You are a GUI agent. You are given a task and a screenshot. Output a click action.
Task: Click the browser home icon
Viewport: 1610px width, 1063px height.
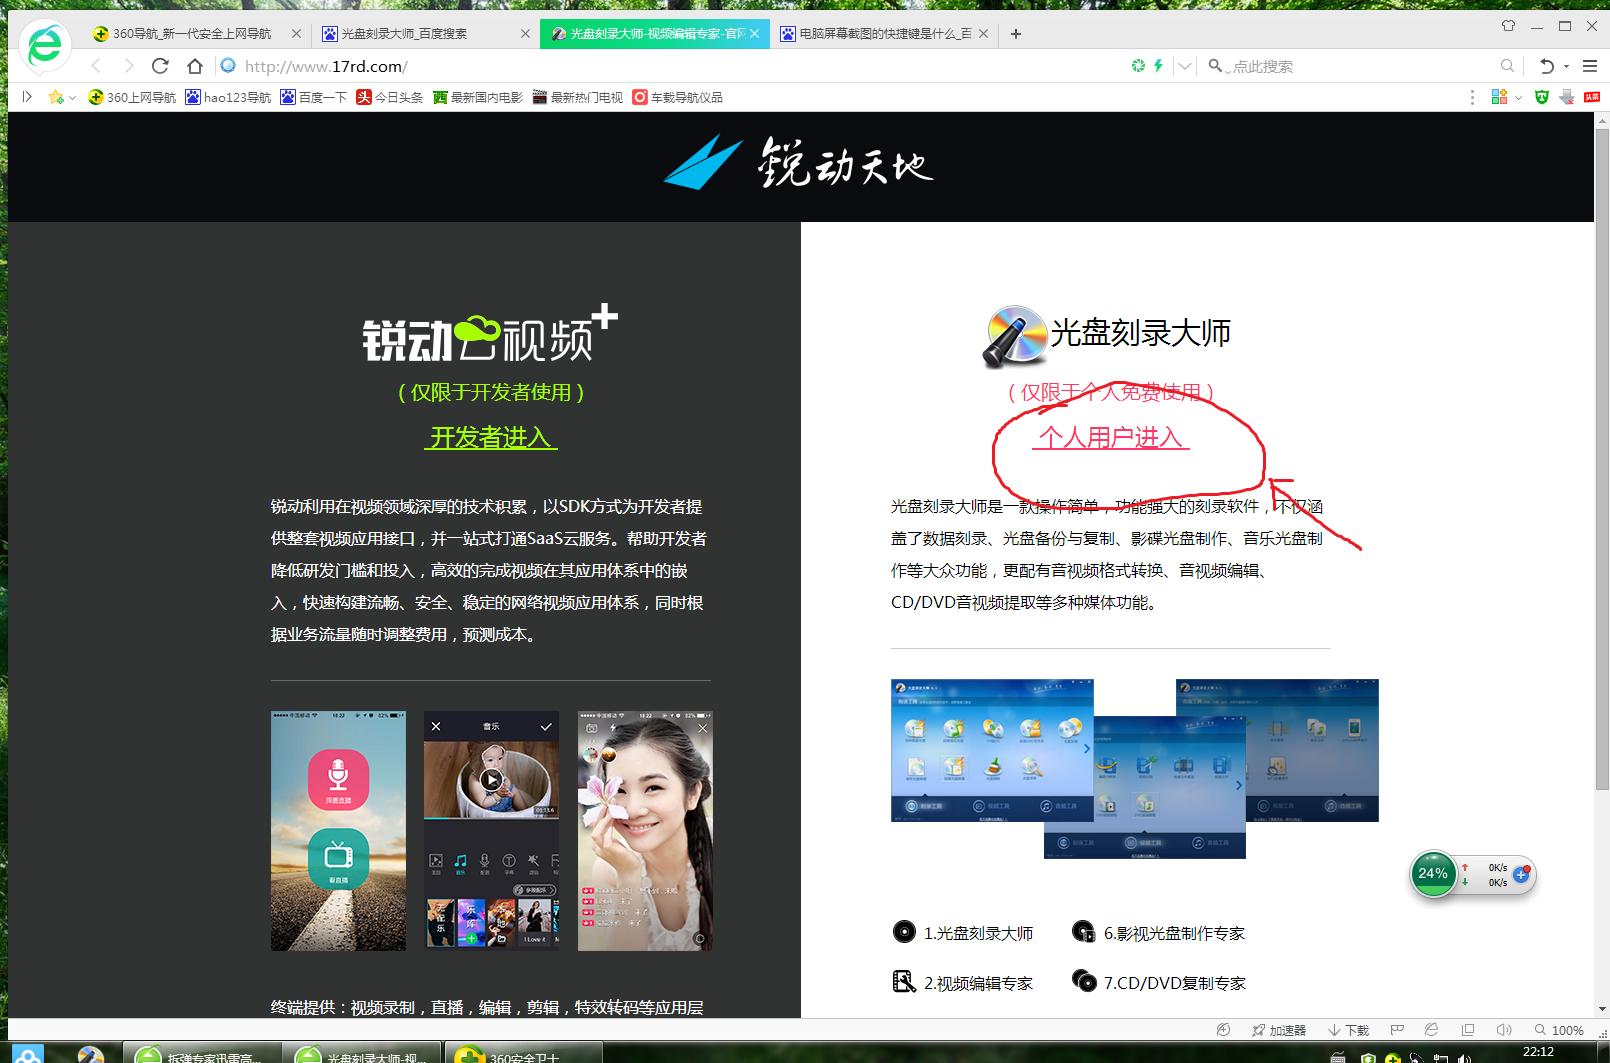pyautogui.click(x=196, y=66)
